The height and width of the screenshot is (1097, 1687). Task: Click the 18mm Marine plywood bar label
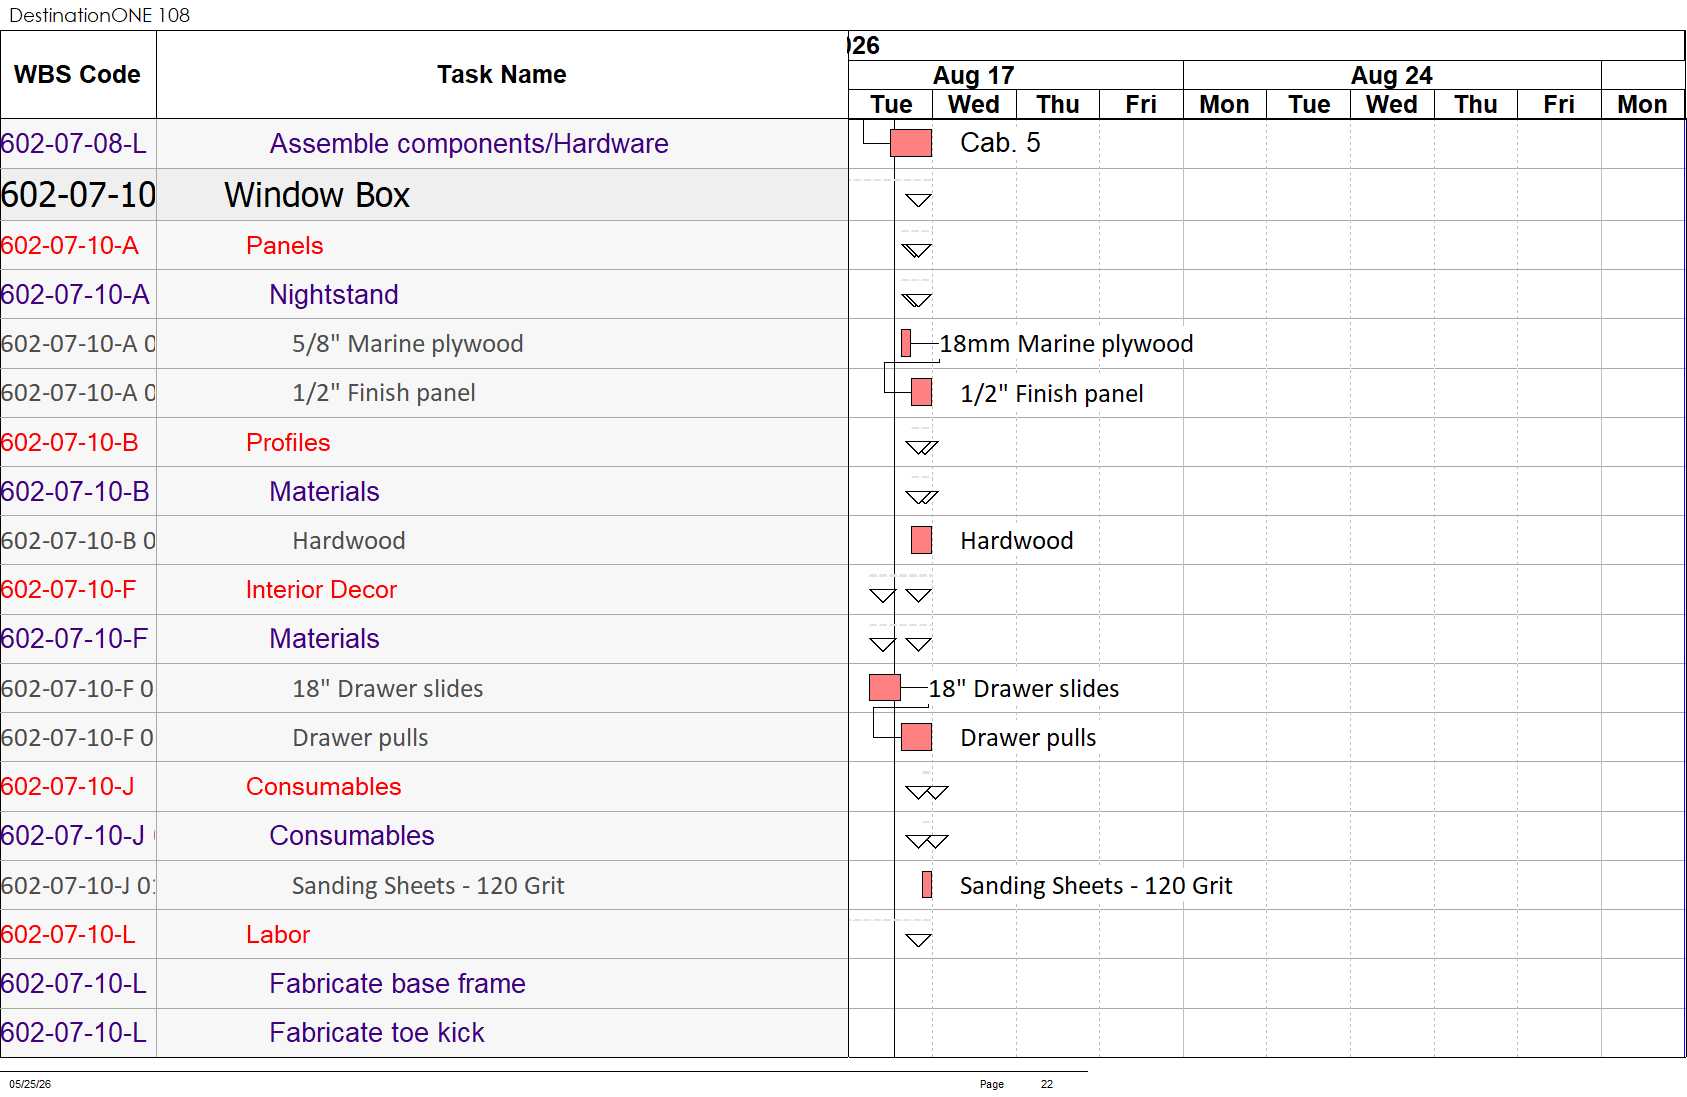pos(1066,344)
